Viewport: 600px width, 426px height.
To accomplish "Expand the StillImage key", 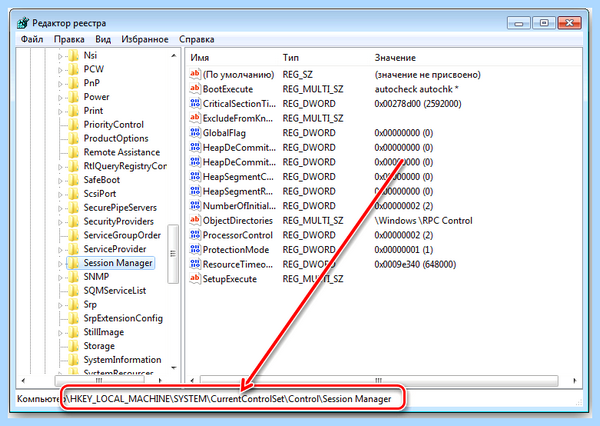I will pyautogui.click(x=60, y=333).
